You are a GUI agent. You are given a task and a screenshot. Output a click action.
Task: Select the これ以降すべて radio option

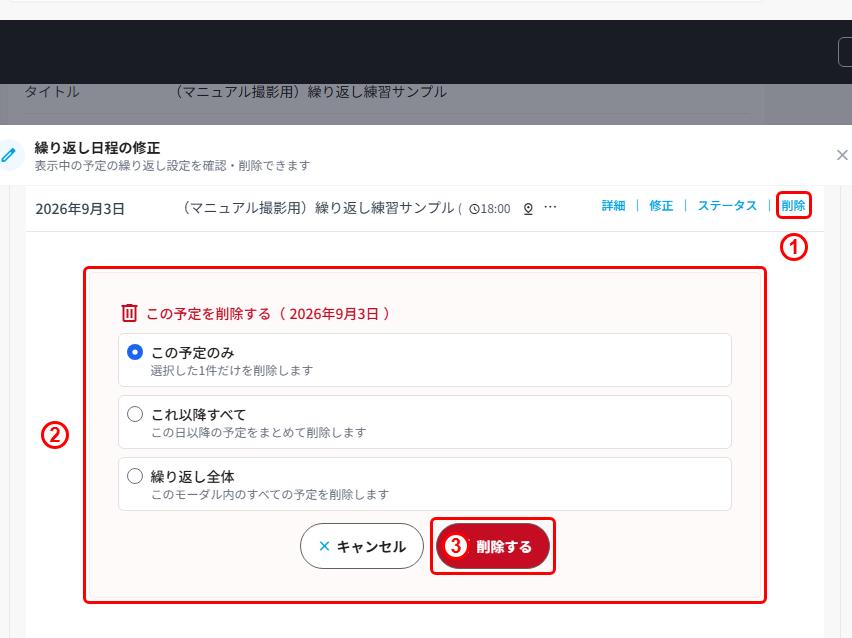[x=135, y=414]
